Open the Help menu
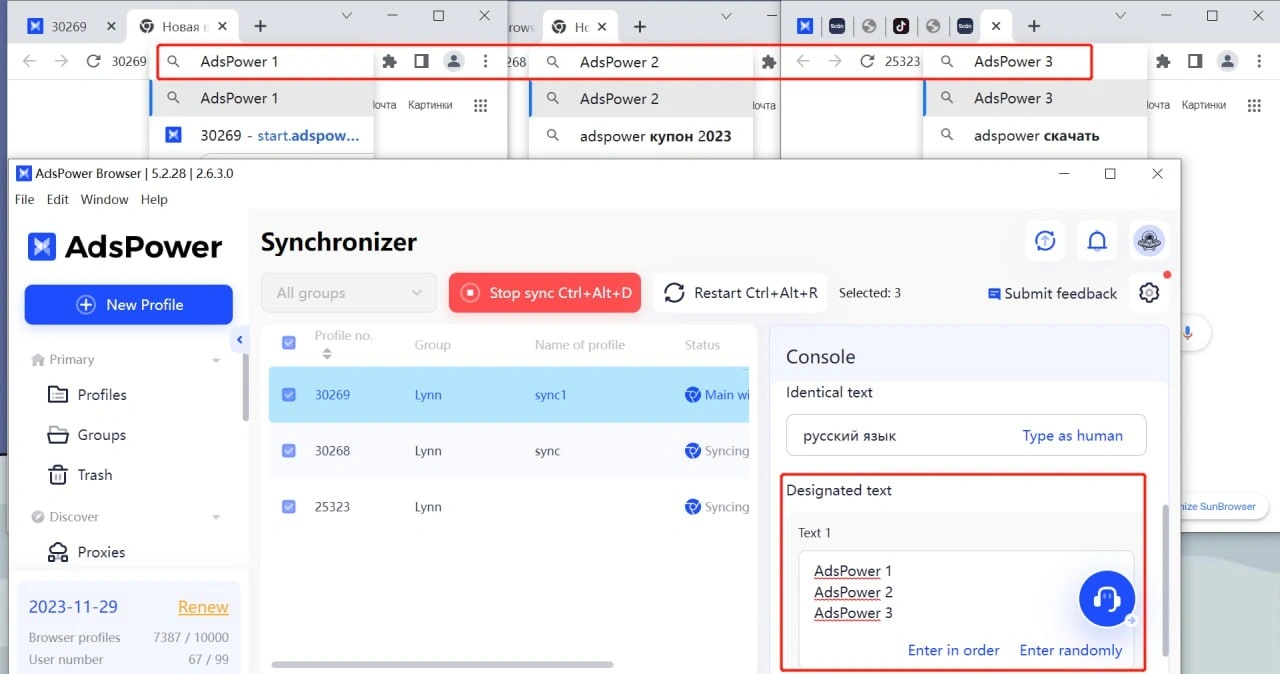 (x=154, y=199)
